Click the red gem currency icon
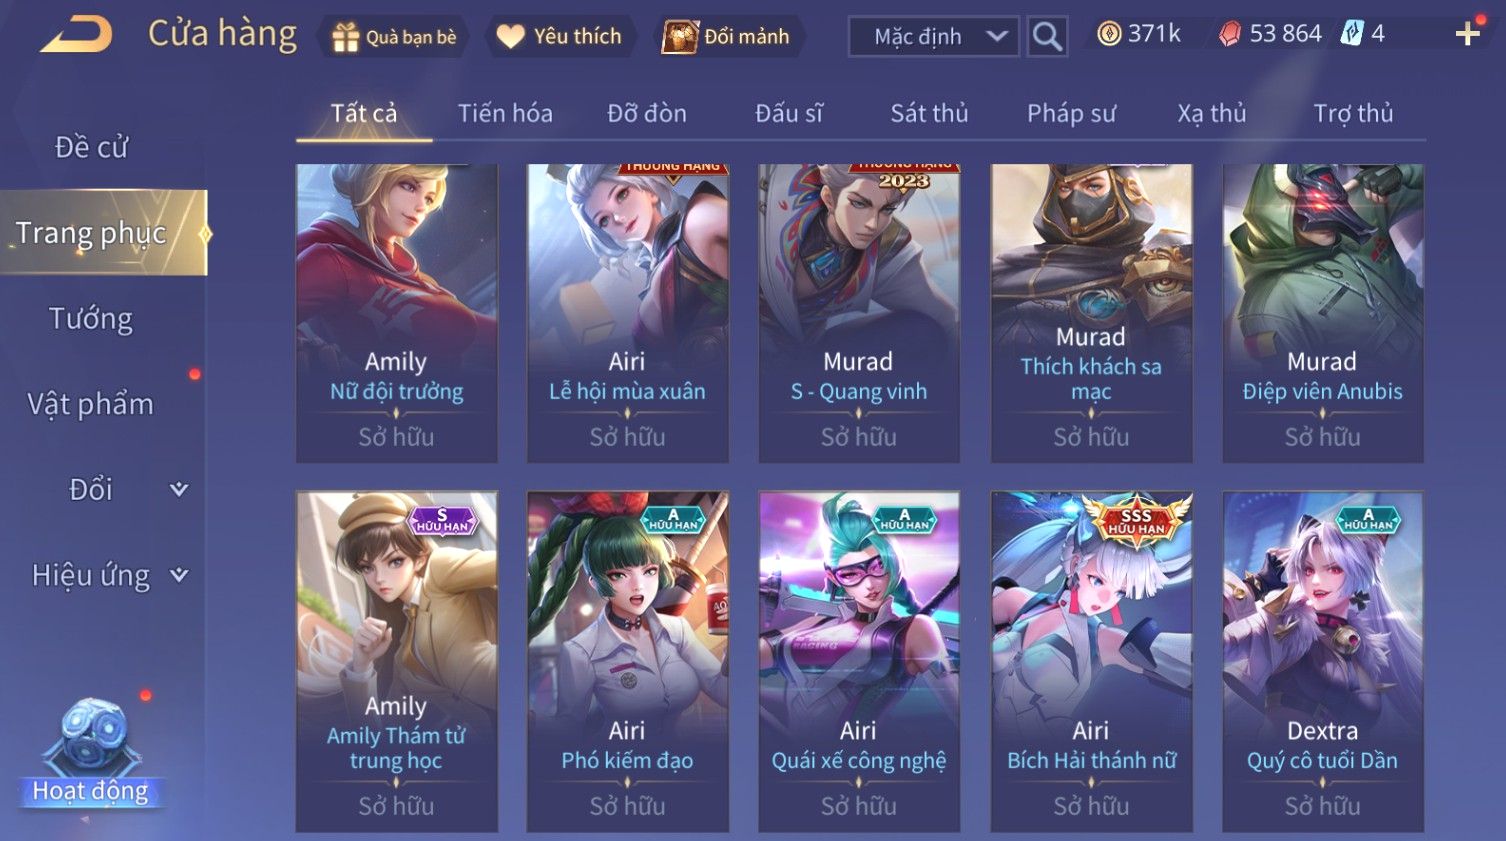The width and height of the screenshot is (1506, 841). click(1230, 34)
